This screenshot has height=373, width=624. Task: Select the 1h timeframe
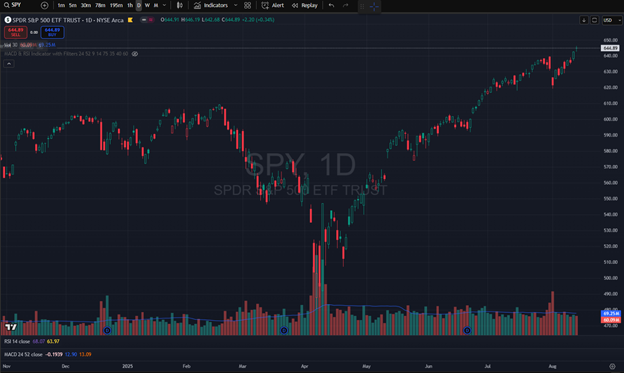click(x=130, y=5)
